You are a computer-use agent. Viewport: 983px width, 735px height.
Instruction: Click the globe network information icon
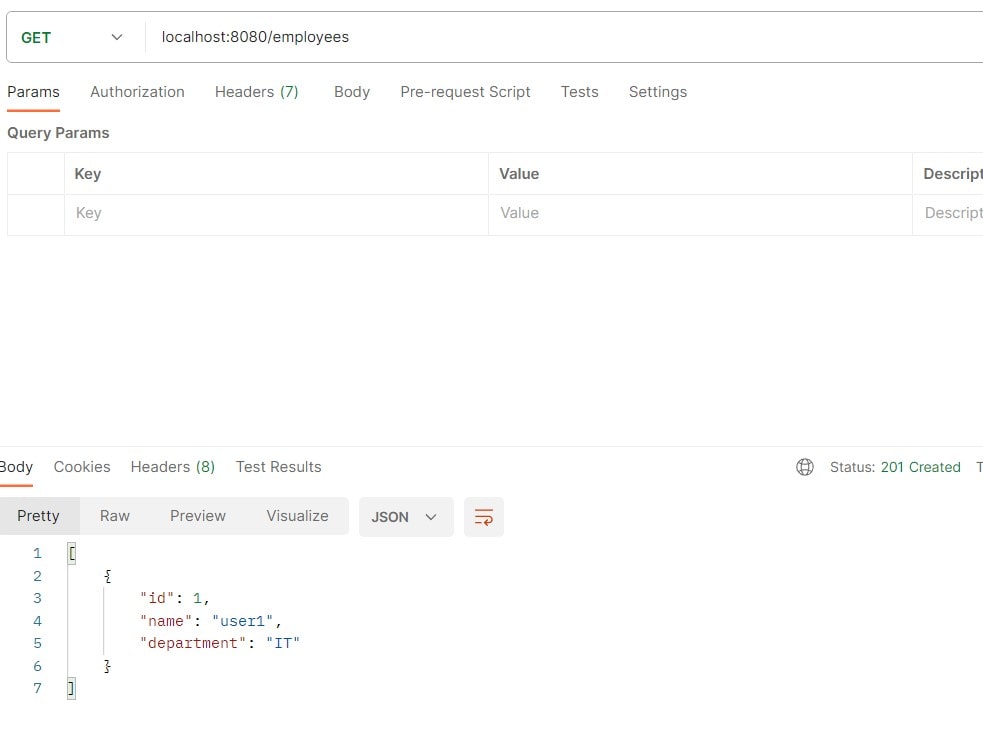(804, 467)
